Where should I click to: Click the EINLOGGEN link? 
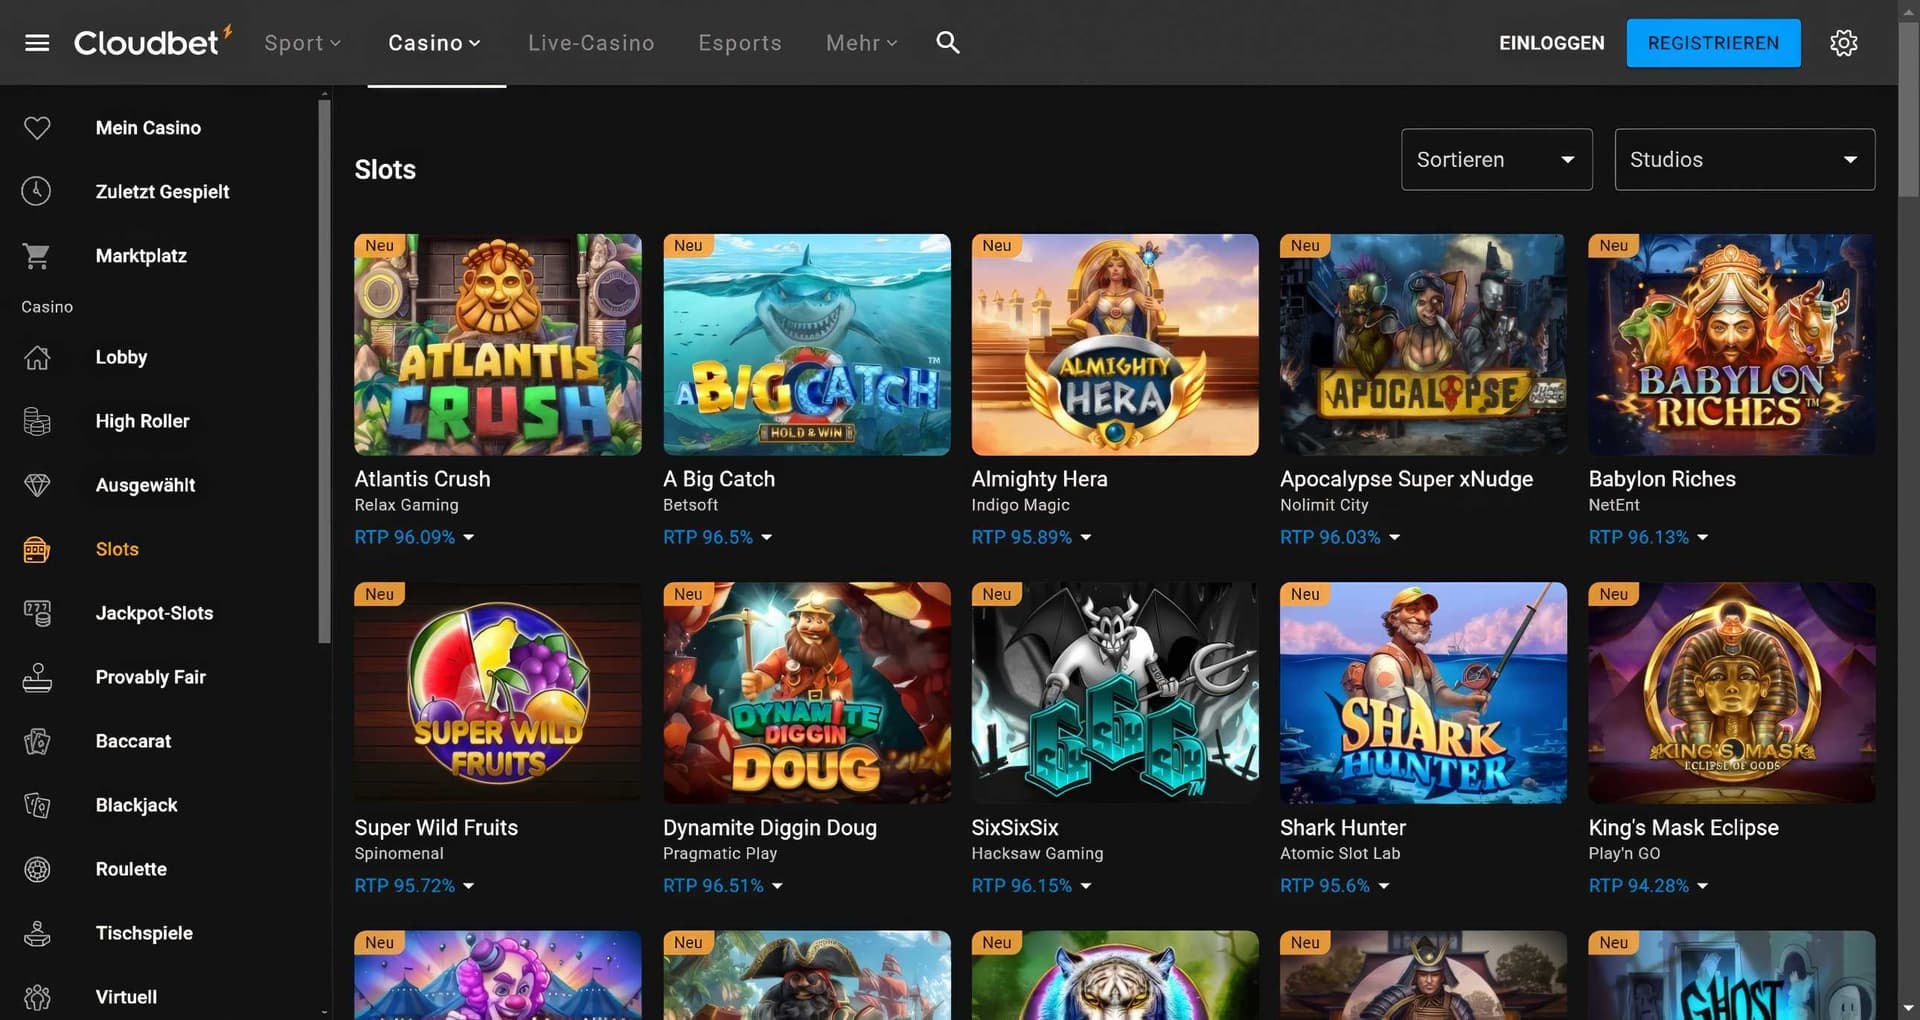coord(1551,42)
